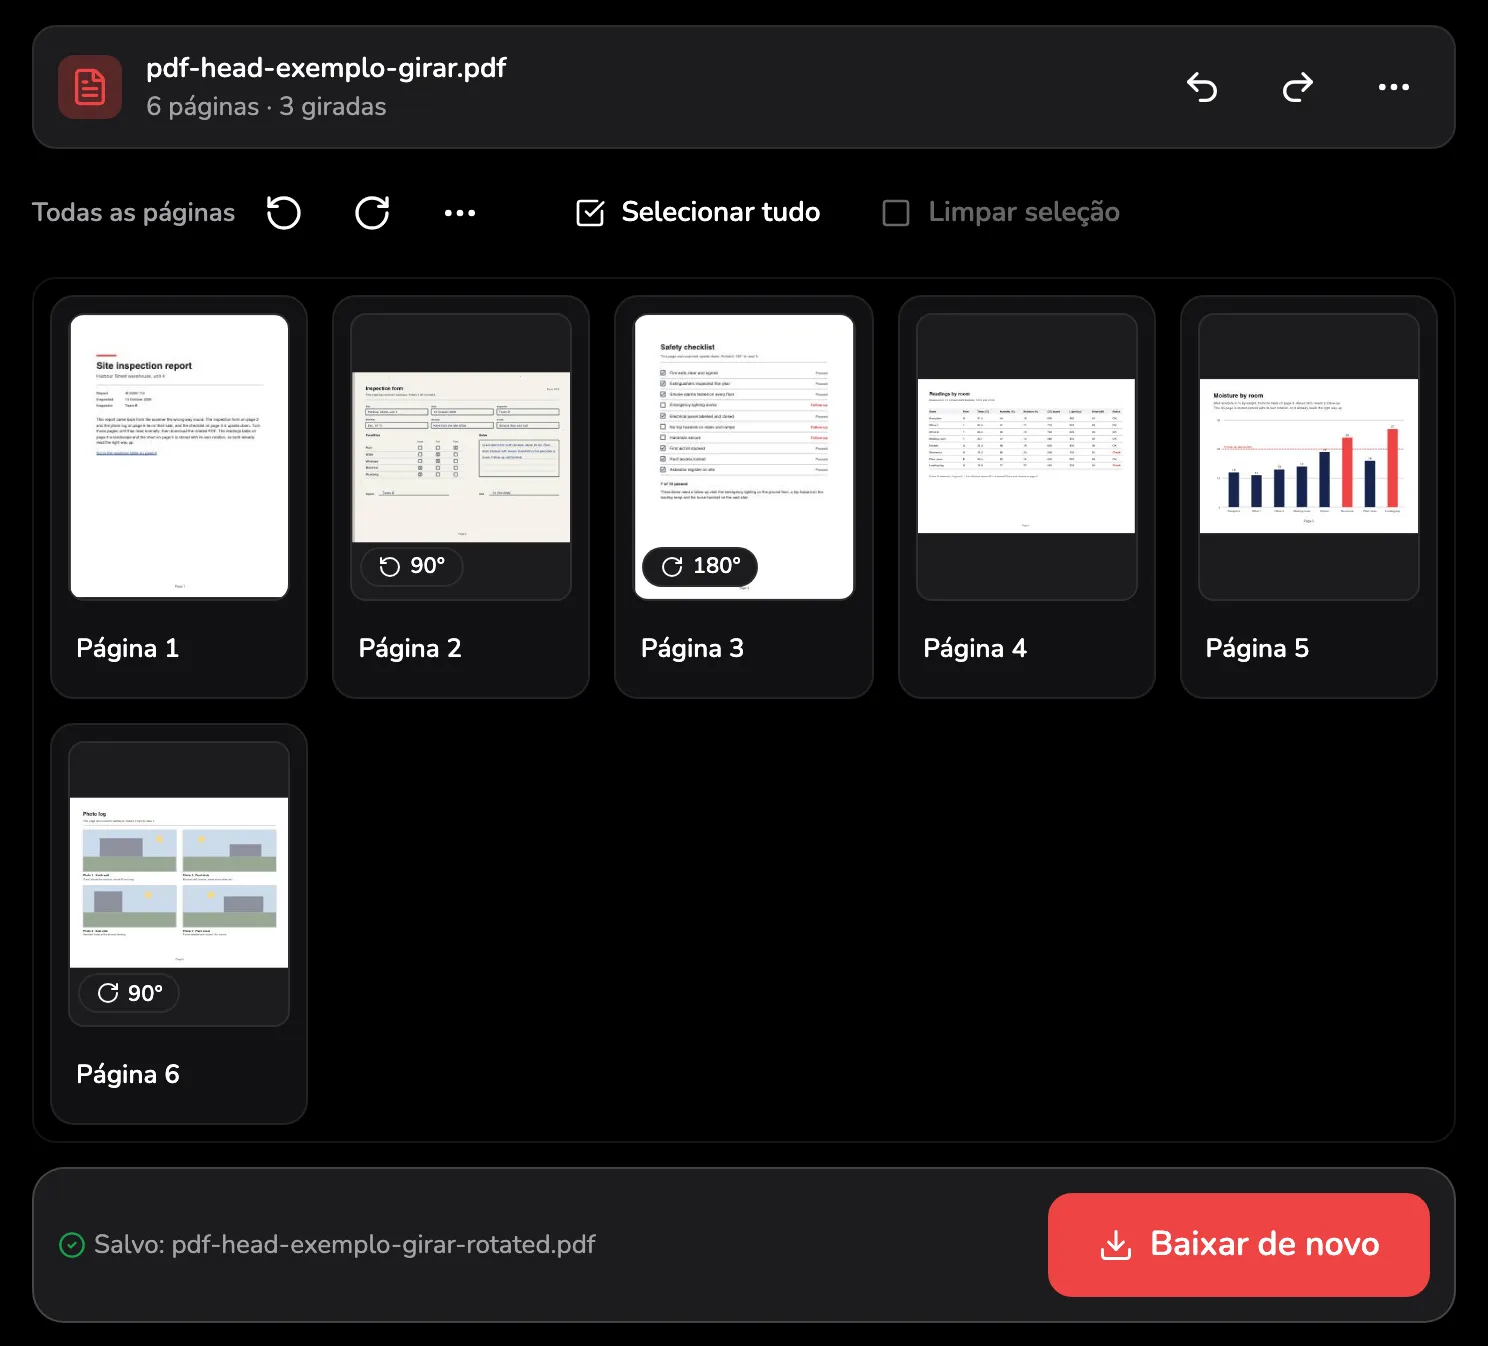Open file options three-dot menu in header

[1394, 87]
